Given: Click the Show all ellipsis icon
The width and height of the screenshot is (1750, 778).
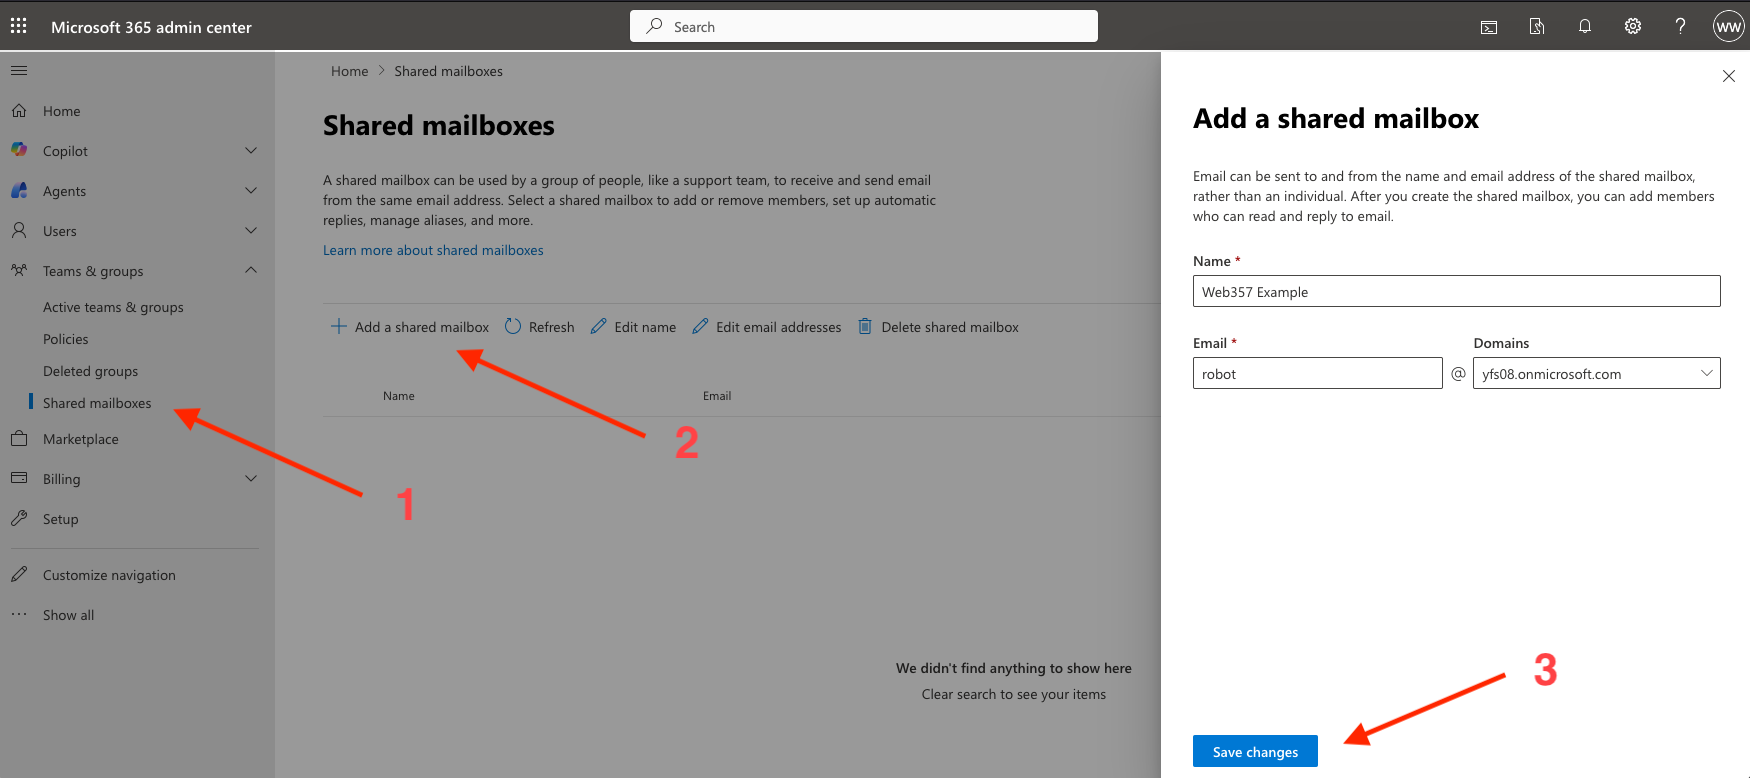Looking at the screenshot, I should (x=19, y=614).
